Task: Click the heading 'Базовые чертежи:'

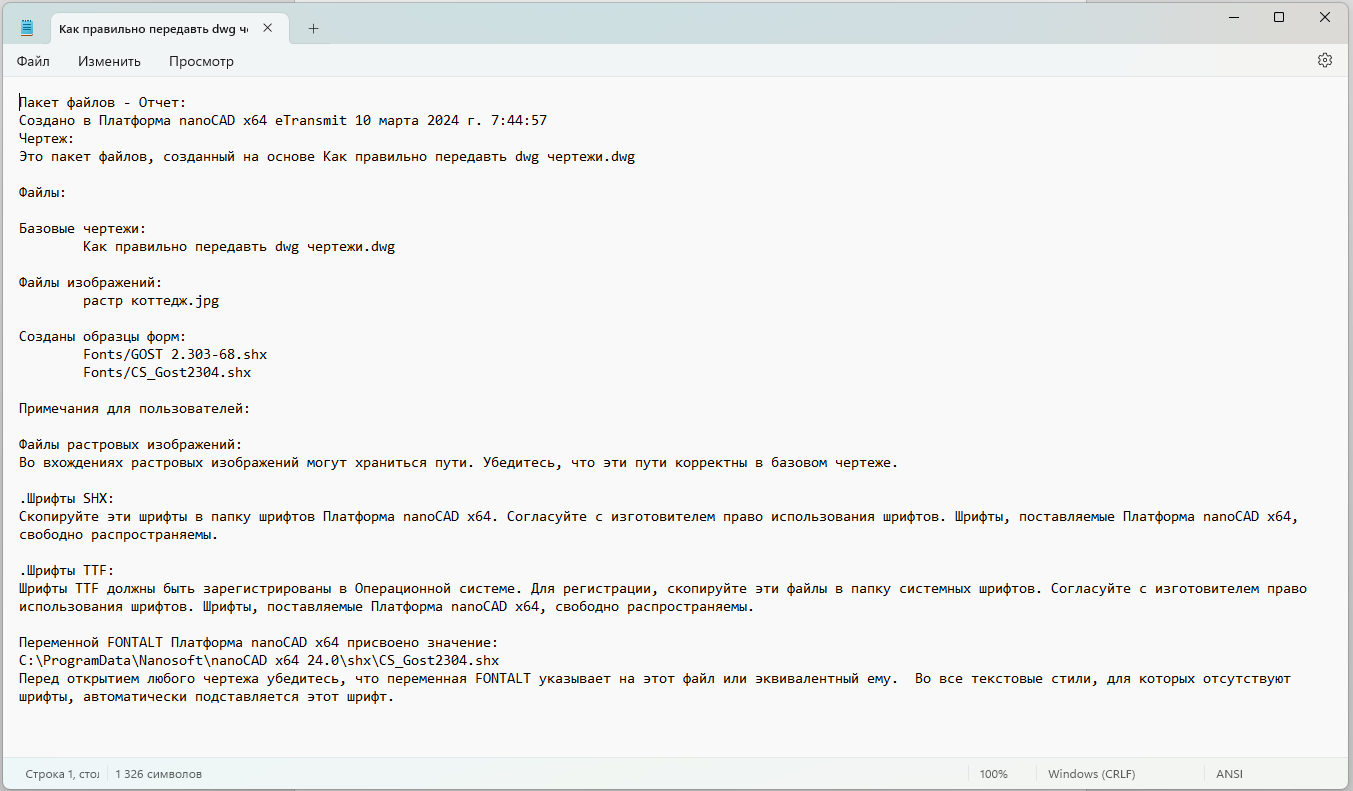Action: (83, 229)
